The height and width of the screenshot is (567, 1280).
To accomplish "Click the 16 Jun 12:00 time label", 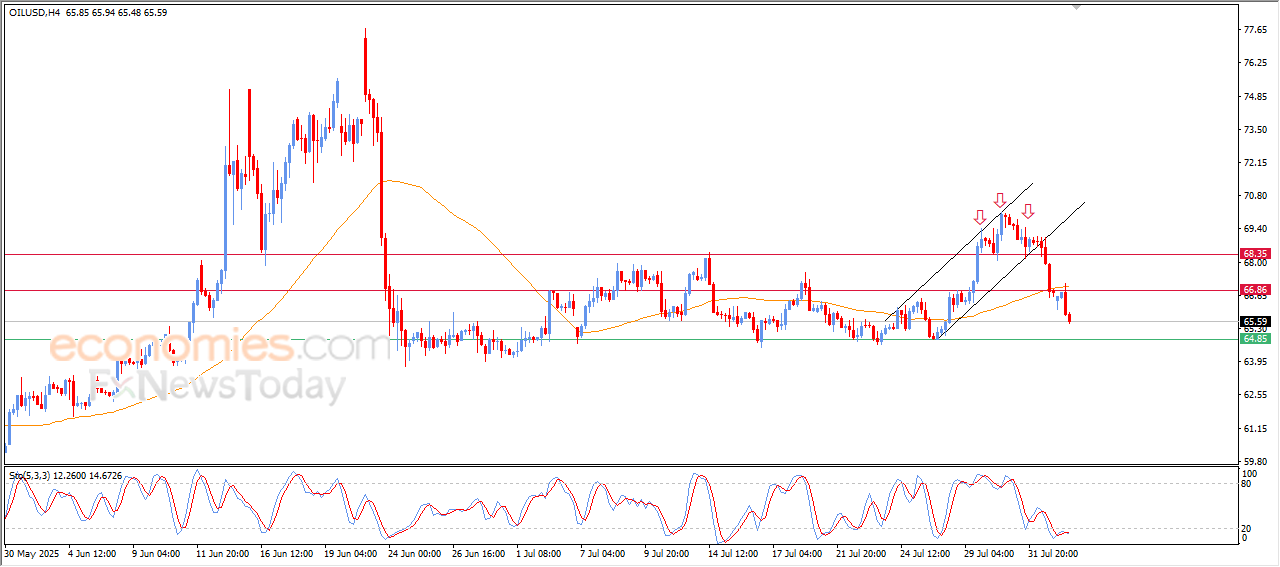I will (289, 552).
